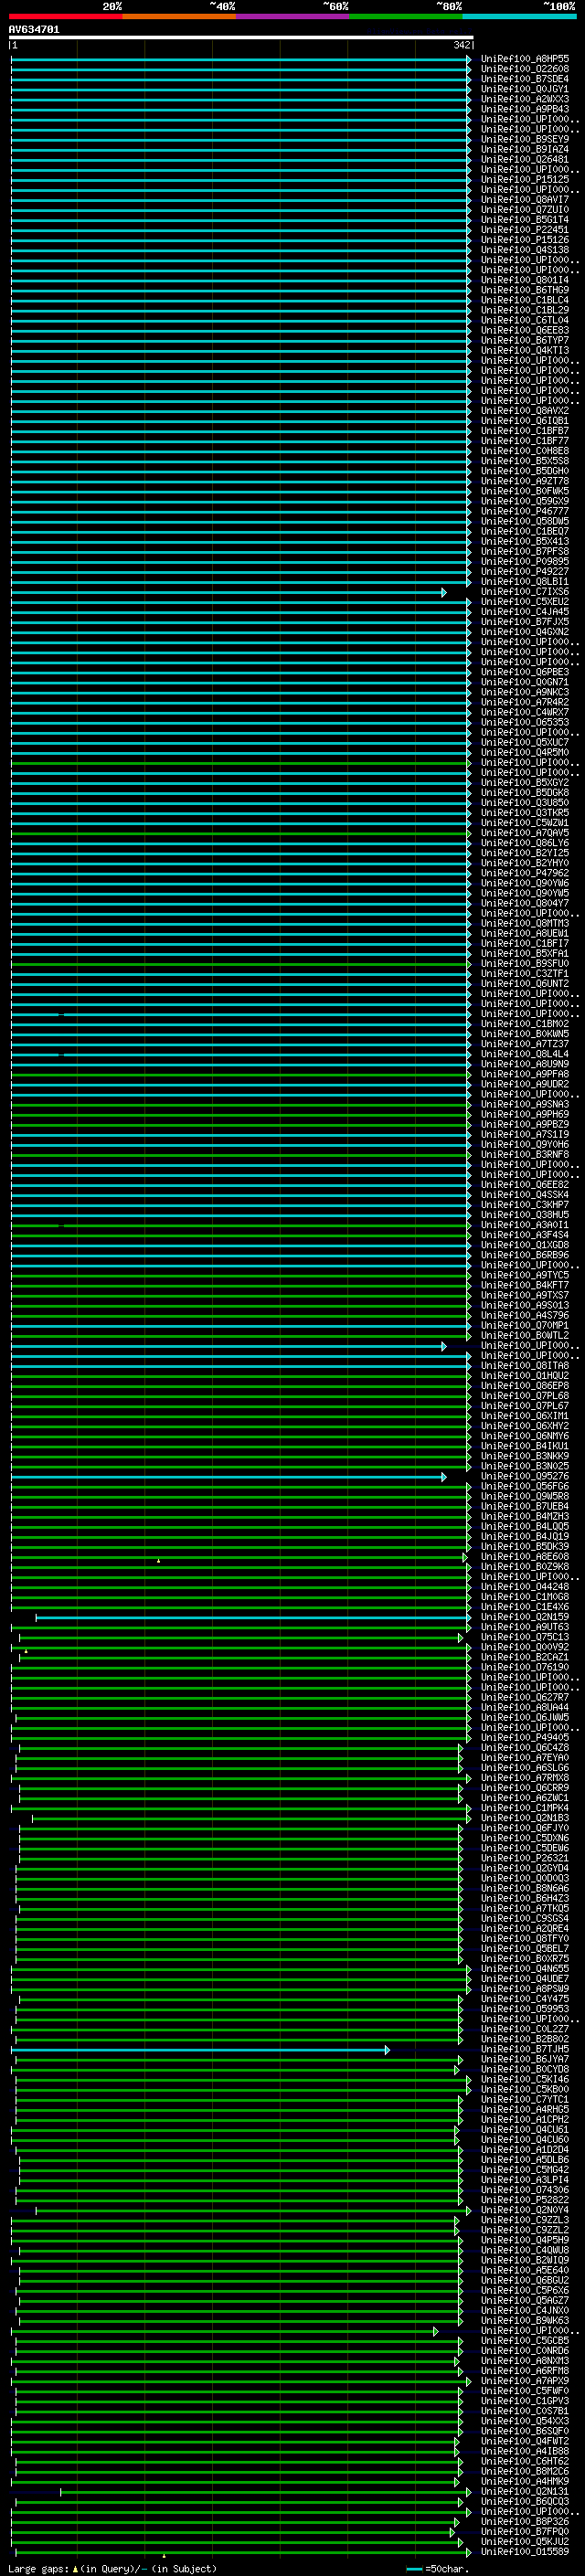Select hit label UniRef100_Q0JGY1
This screenshot has height=2576, width=585.
[525, 89]
